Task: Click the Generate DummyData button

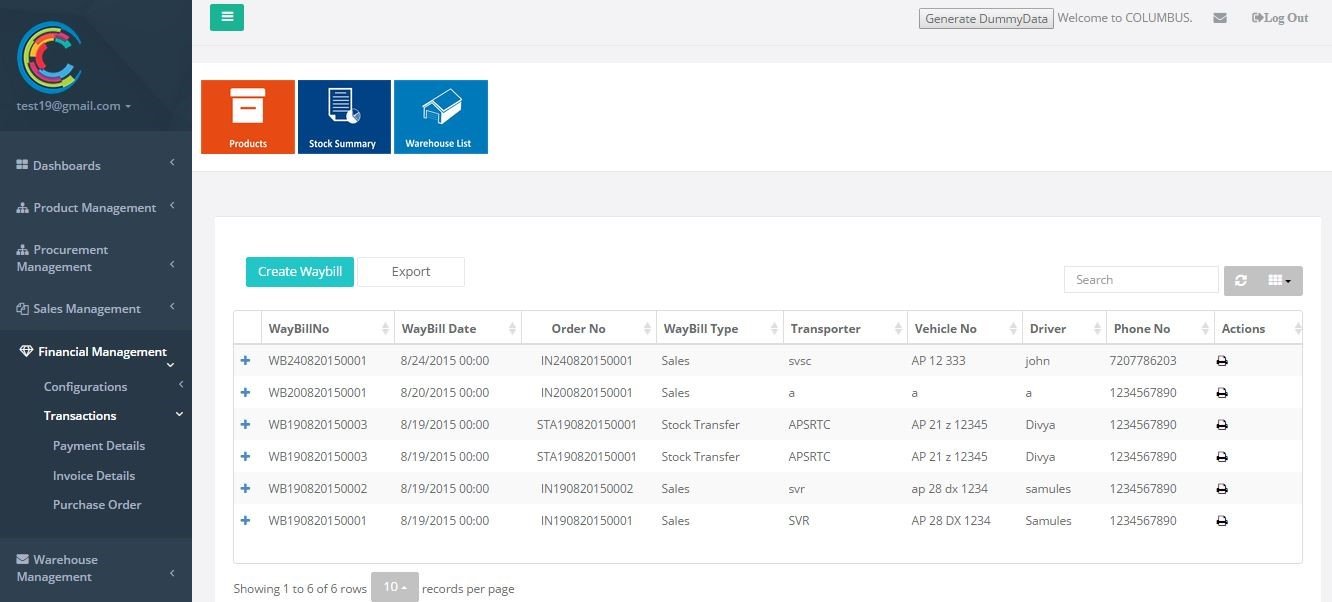Action: pyautogui.click(x=986, y=19)
